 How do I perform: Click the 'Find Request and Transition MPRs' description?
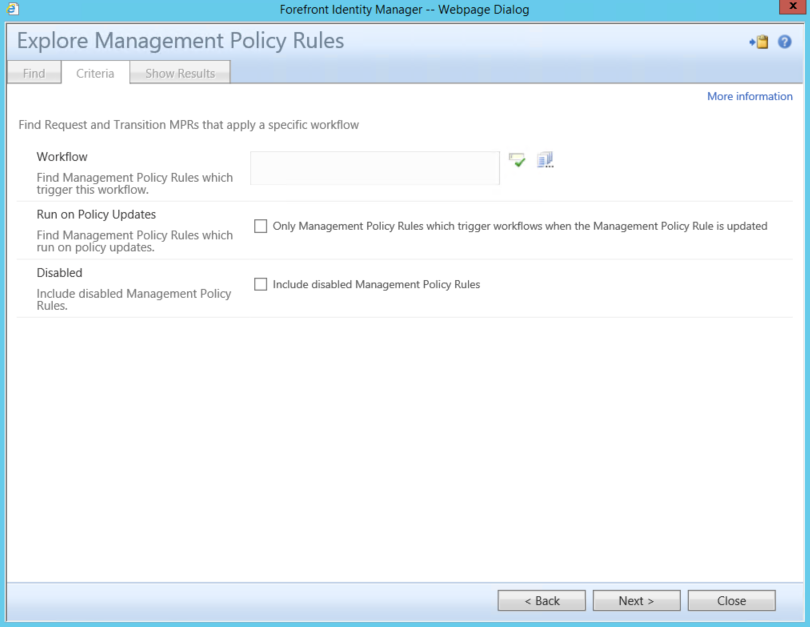click(189, 125)
